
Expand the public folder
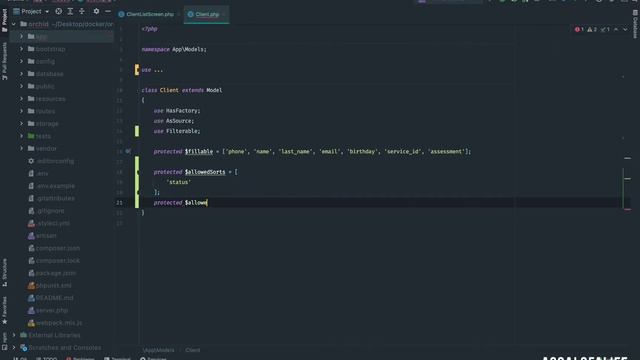(22, 86)
